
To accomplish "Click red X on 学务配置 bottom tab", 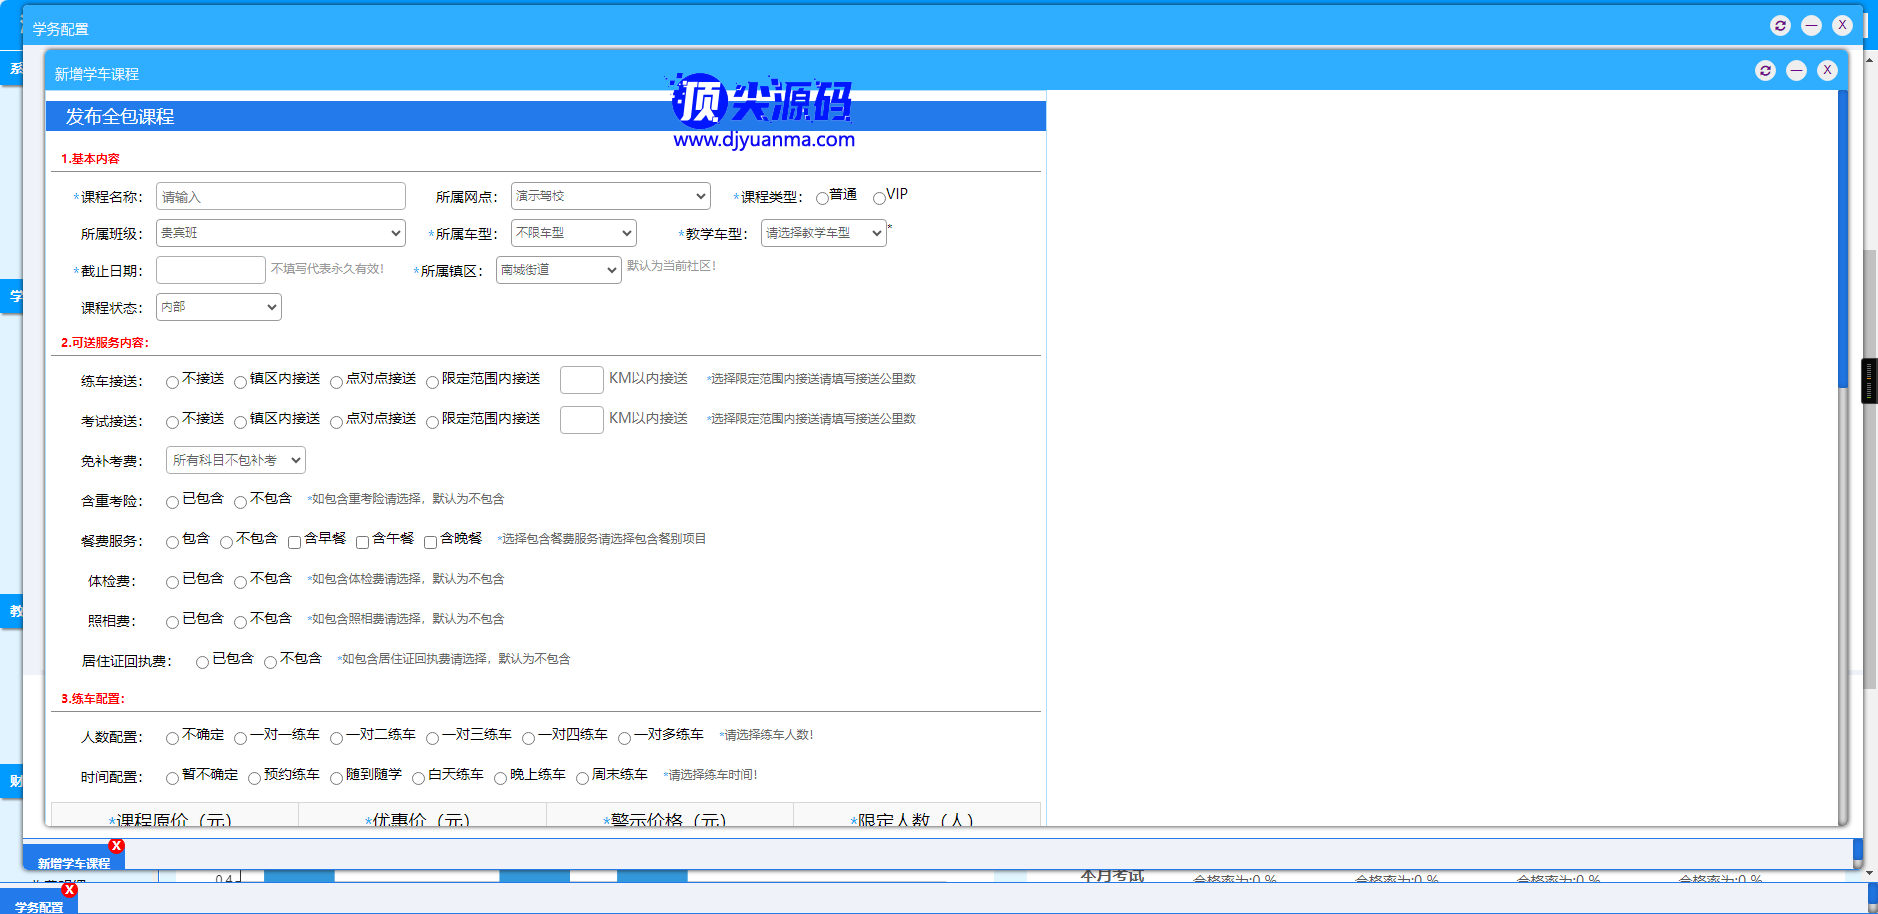I will [69, 890].
